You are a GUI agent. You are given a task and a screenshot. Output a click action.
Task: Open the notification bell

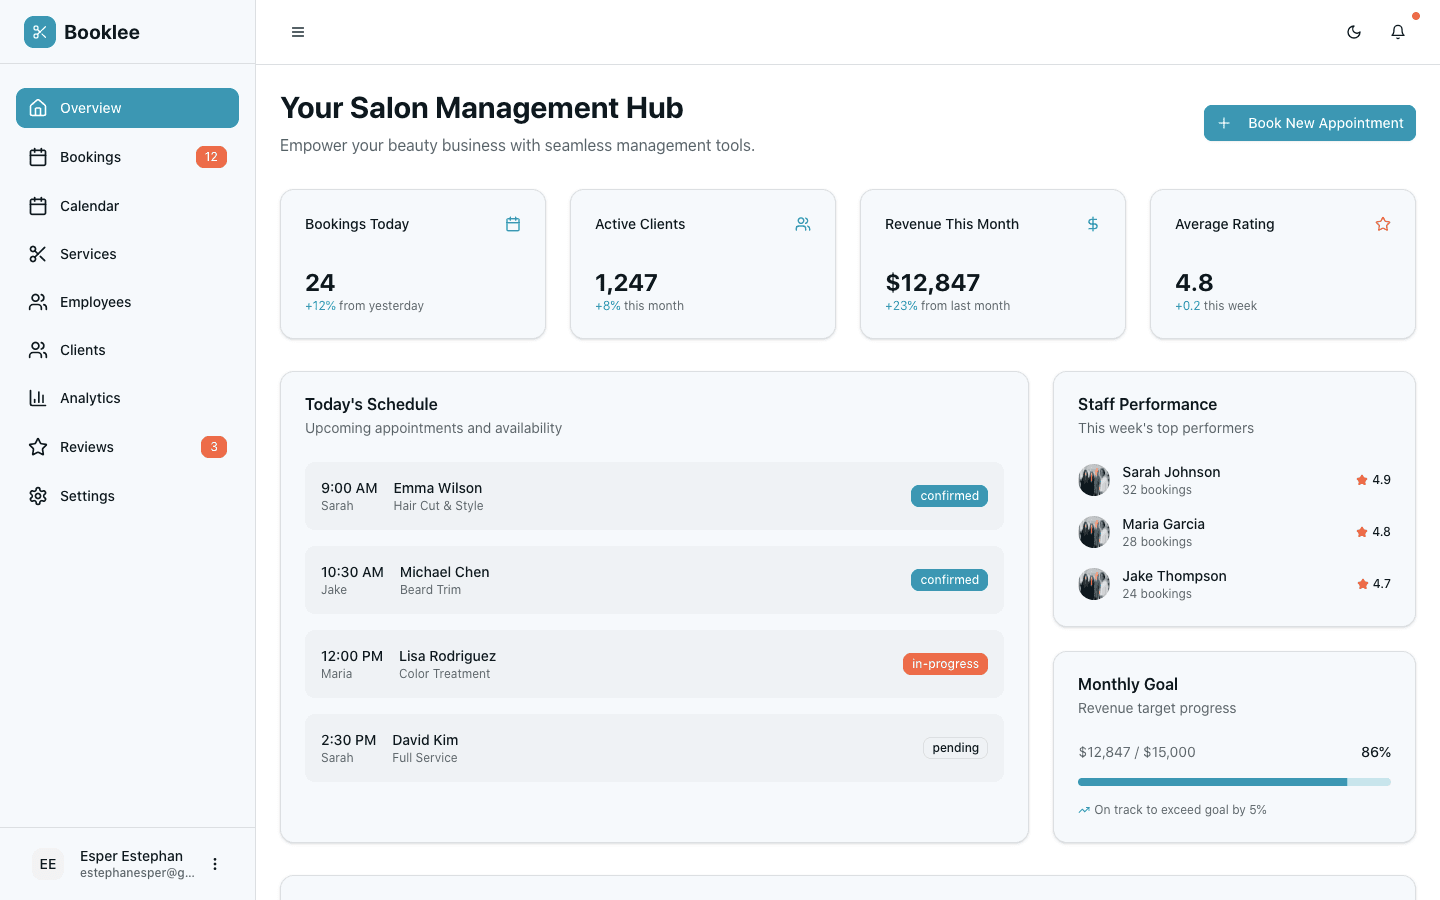[1398, 32]
